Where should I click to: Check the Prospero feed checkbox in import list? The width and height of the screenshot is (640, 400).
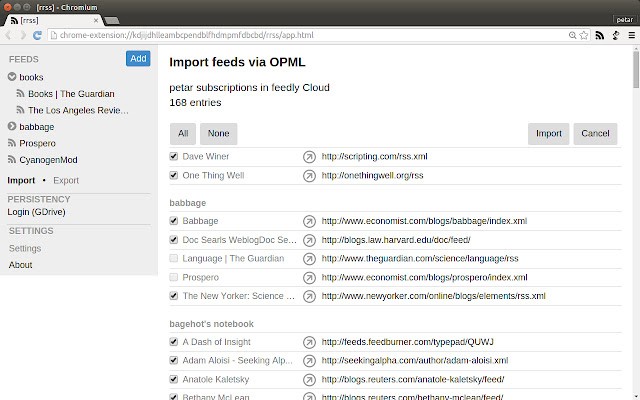coord(174,277)
